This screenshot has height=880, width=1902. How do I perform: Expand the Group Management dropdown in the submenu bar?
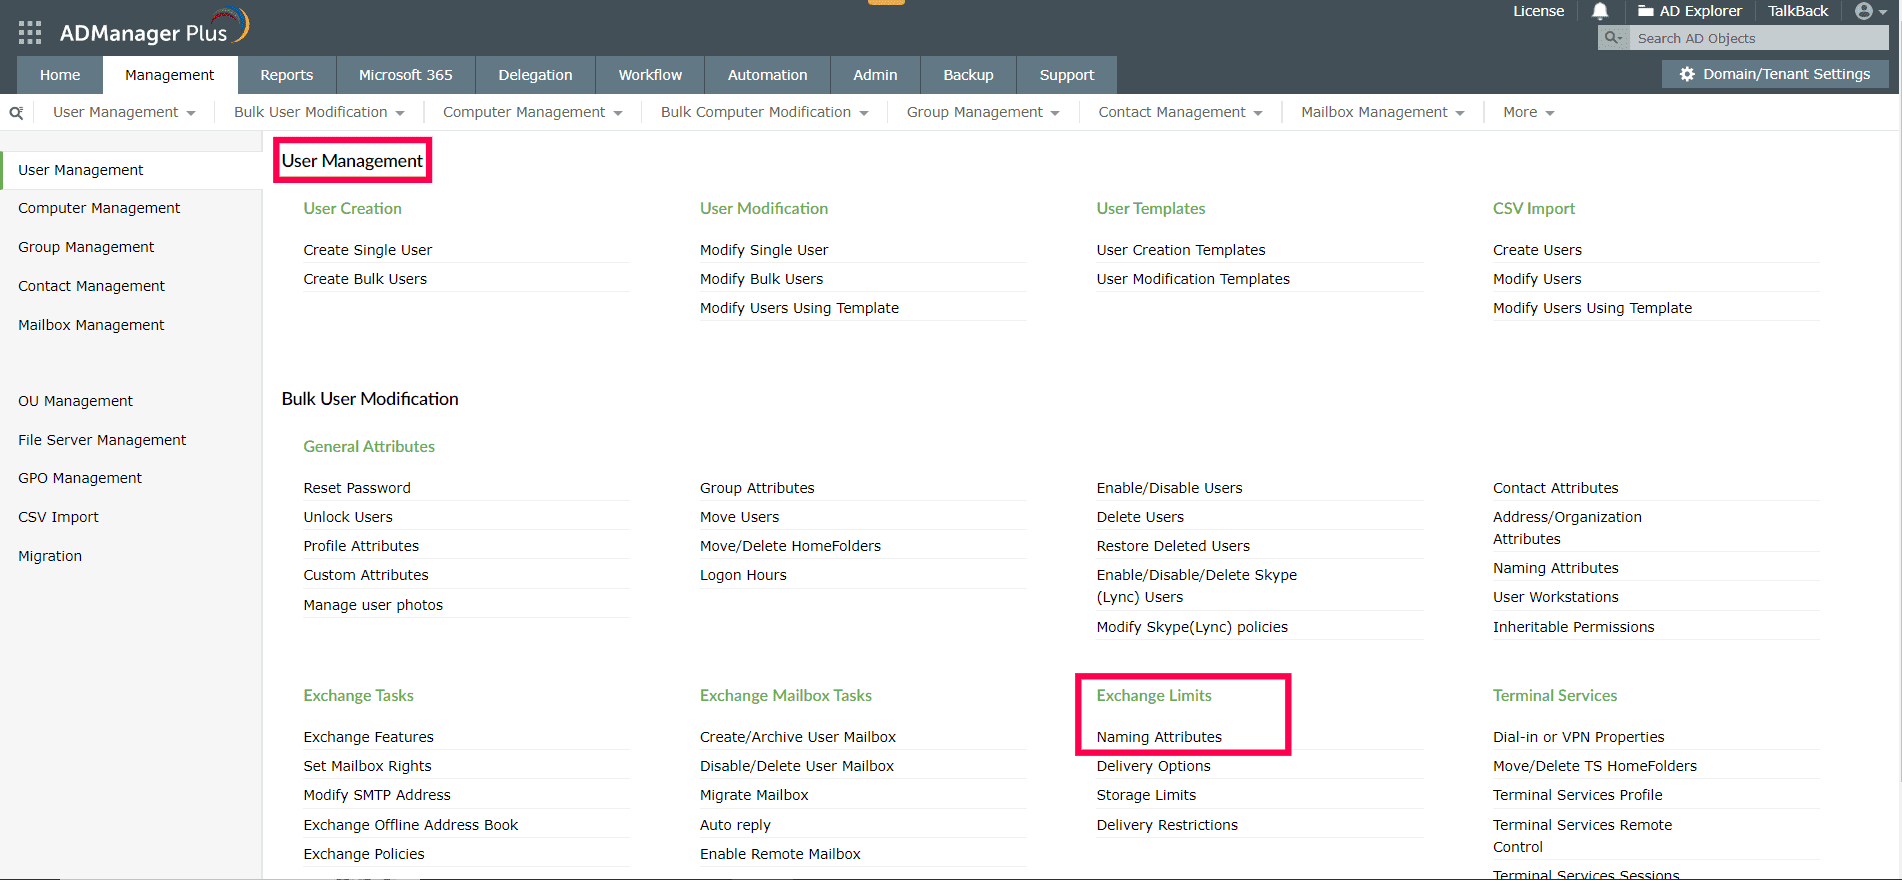click(983, 112)
